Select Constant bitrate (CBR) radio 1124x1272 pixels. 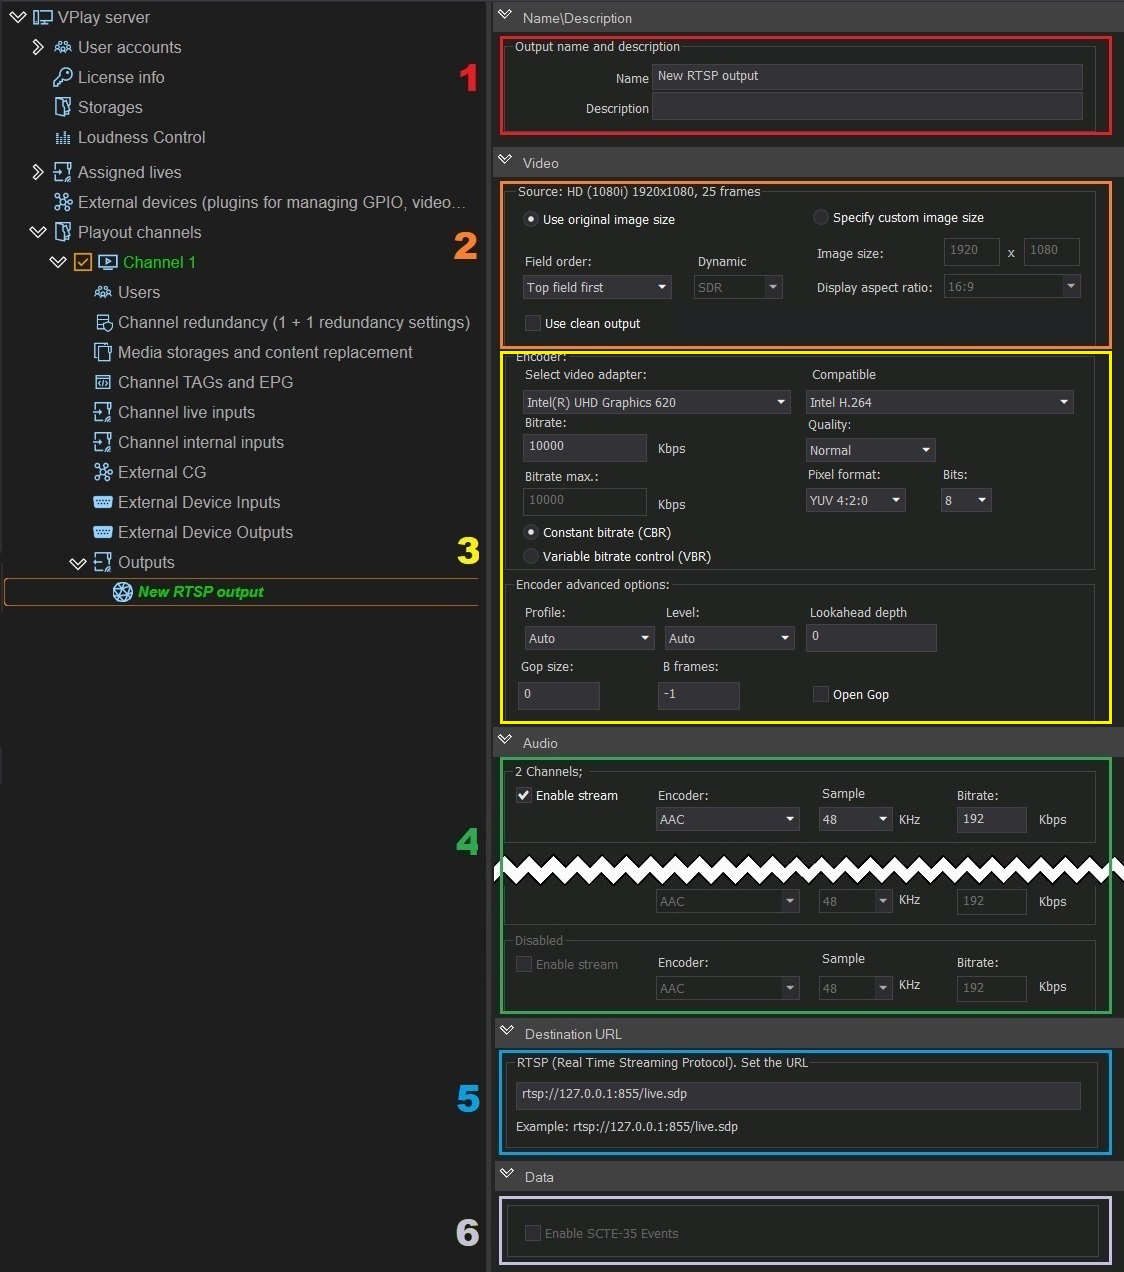(x=531, y=532)
